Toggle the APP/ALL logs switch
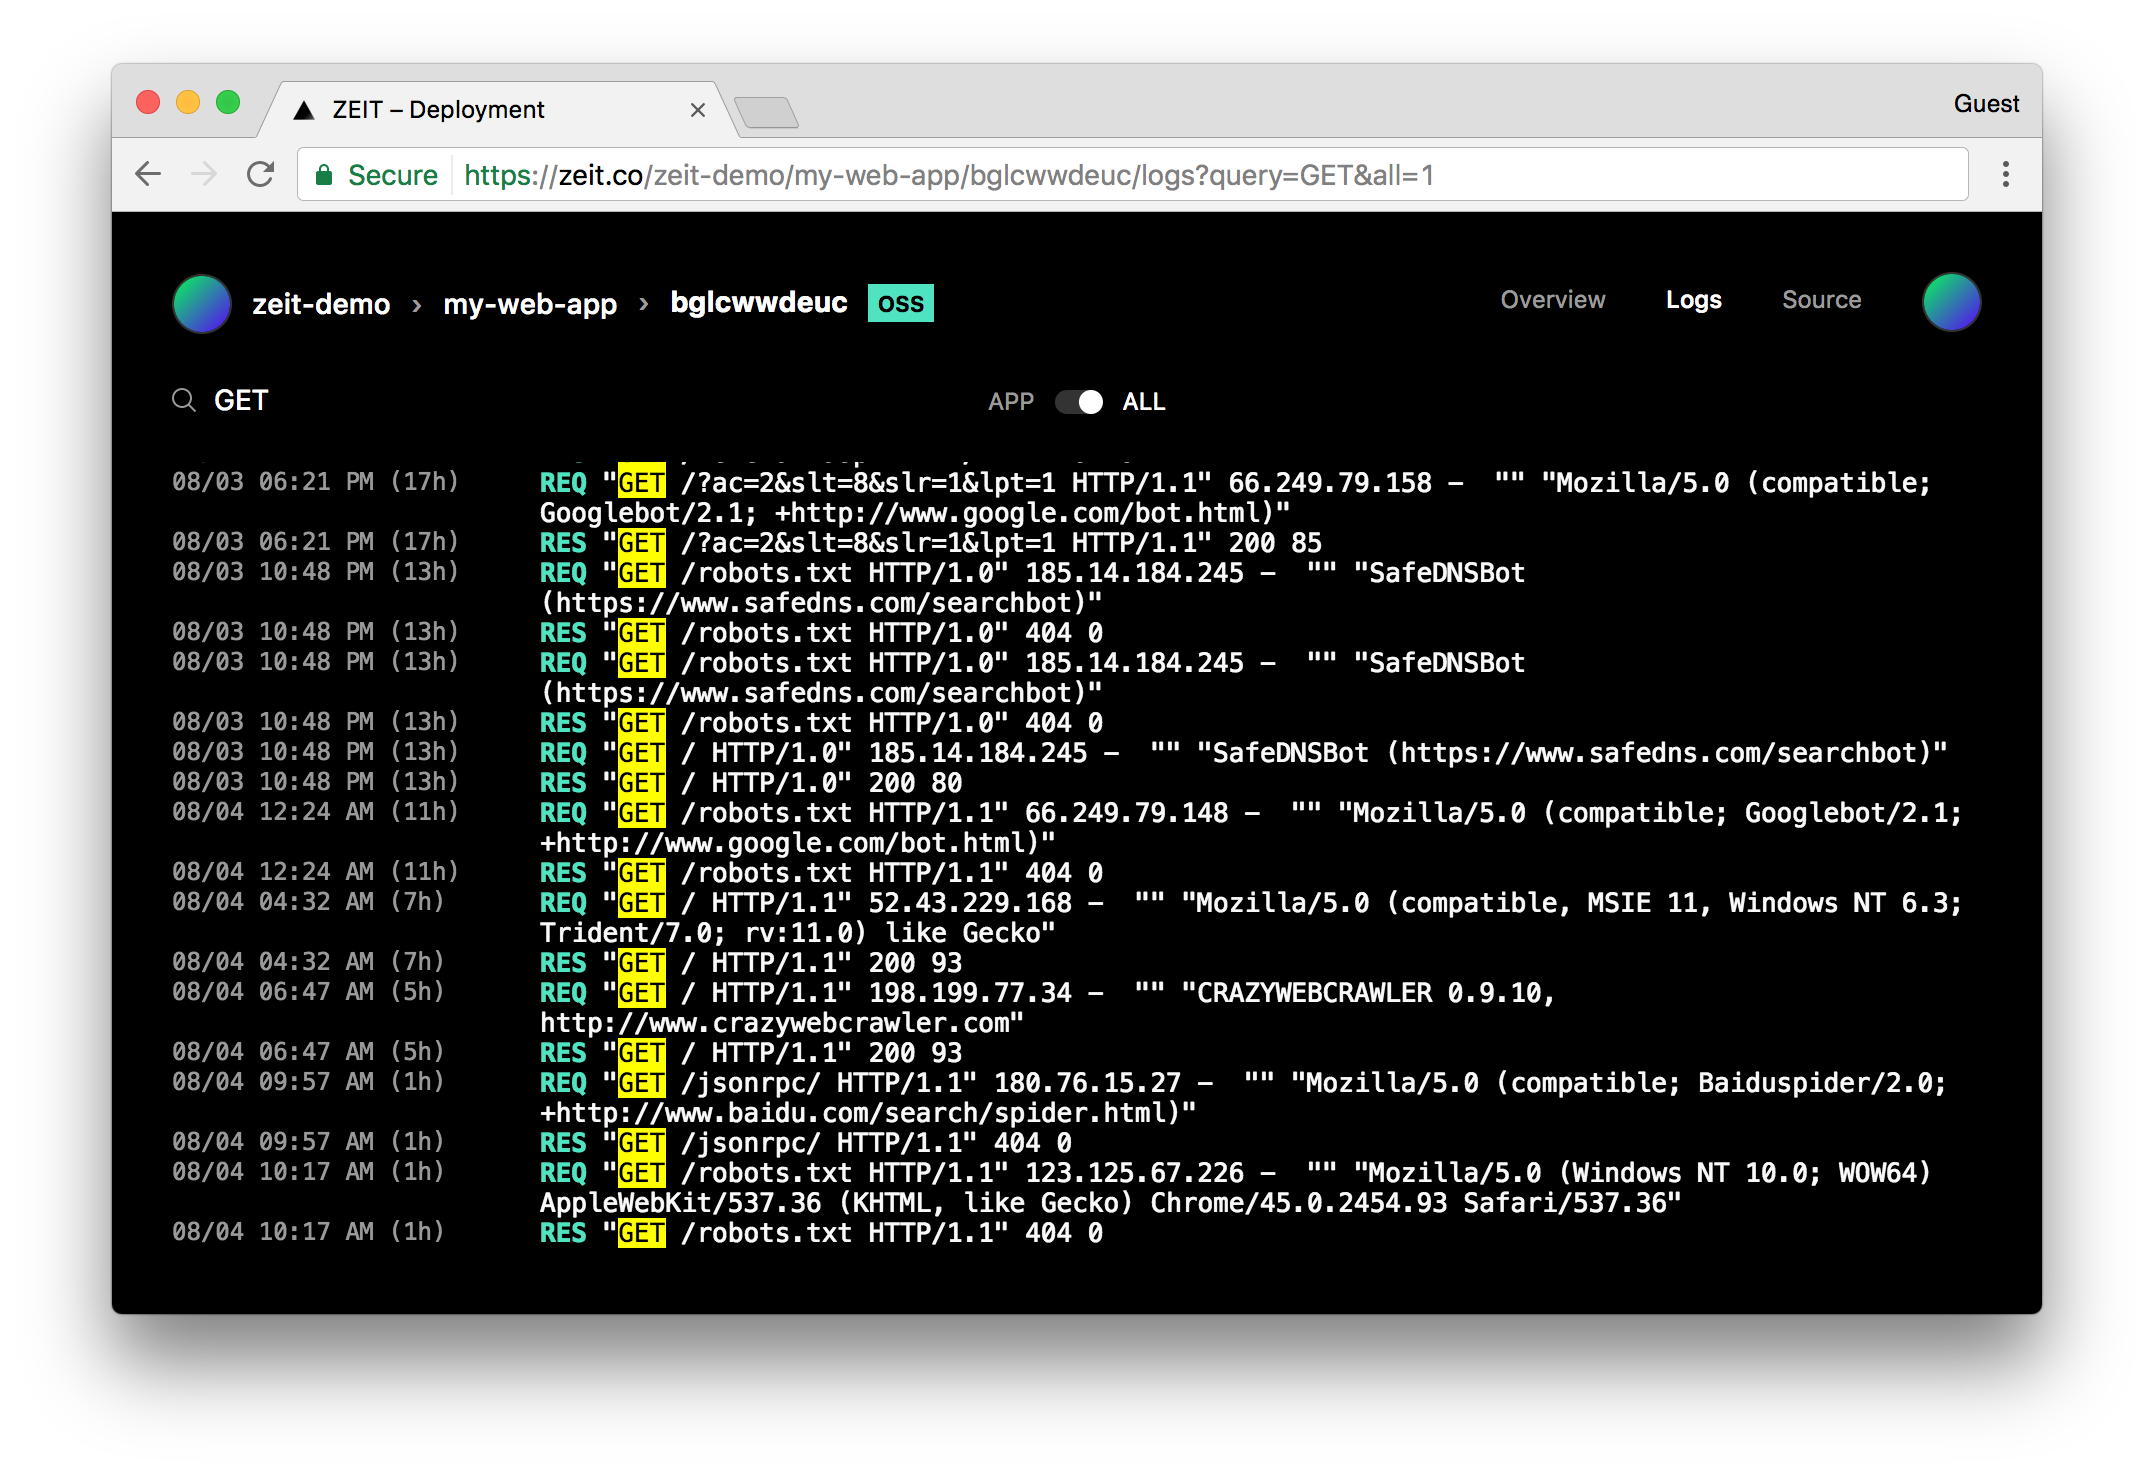The image size is (2154, 1474). pos(1079,402)
